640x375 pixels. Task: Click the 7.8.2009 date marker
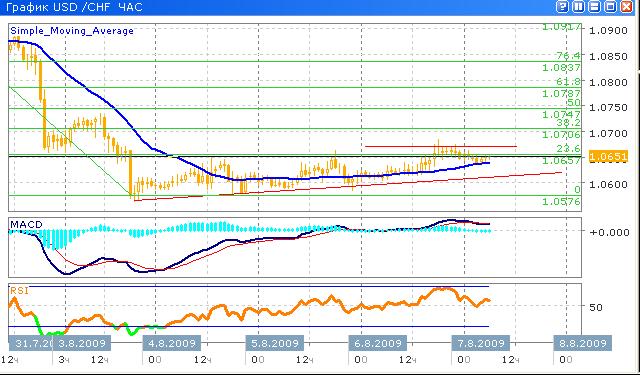pyautogui.click(x=480, y=343)
